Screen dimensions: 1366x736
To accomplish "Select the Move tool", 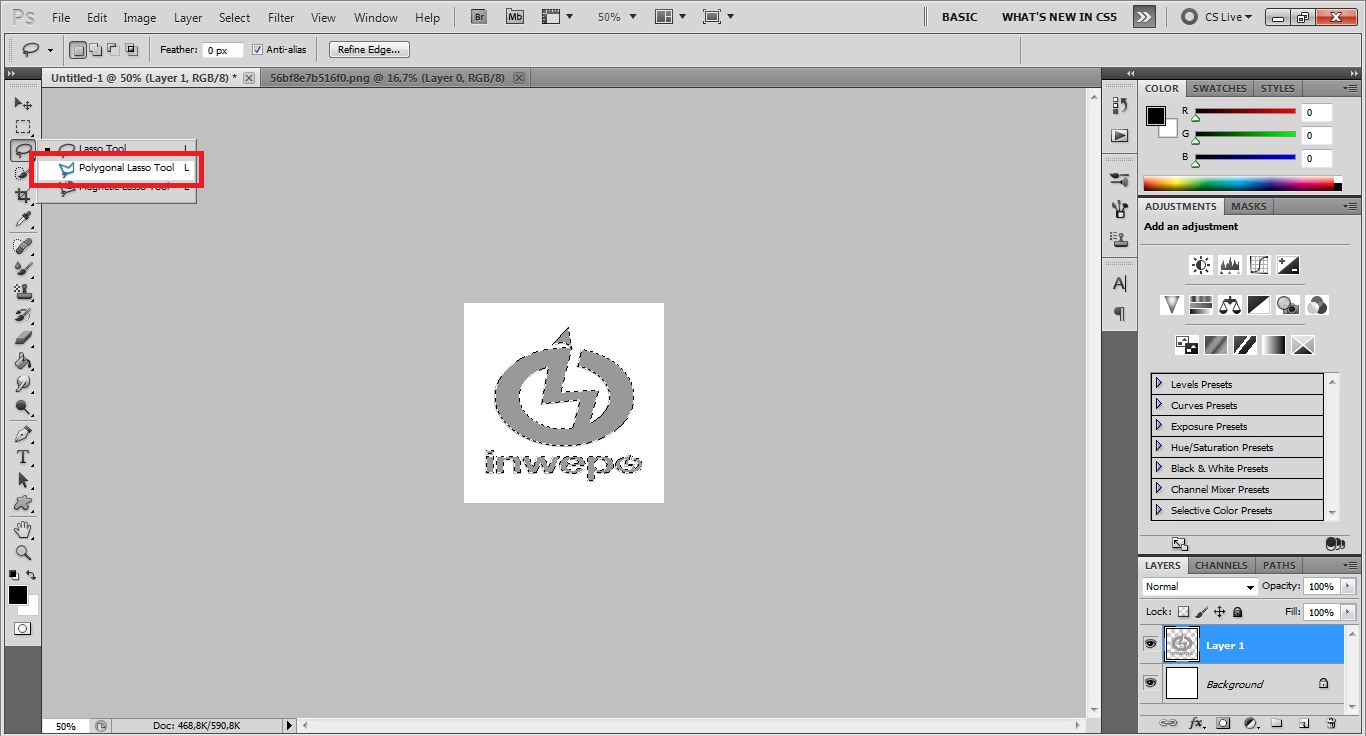I will (x=22, y=104).
